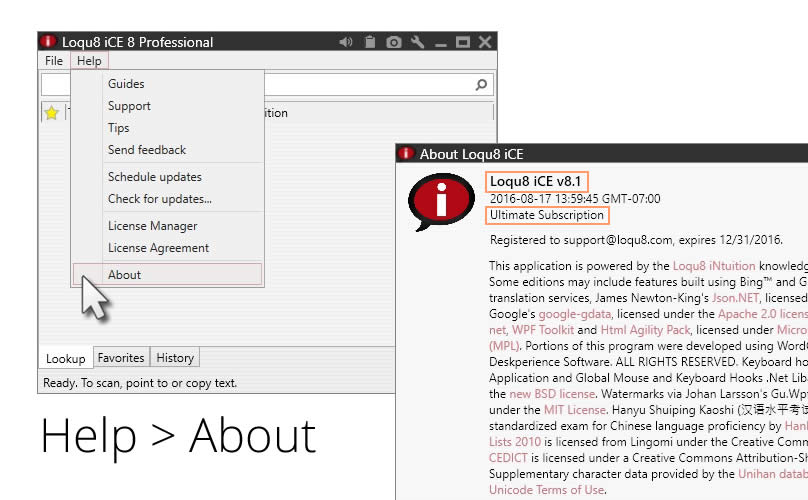Select Check for updates... option
The width and height of the screenshot is (808, 500).
coord(159,199)
